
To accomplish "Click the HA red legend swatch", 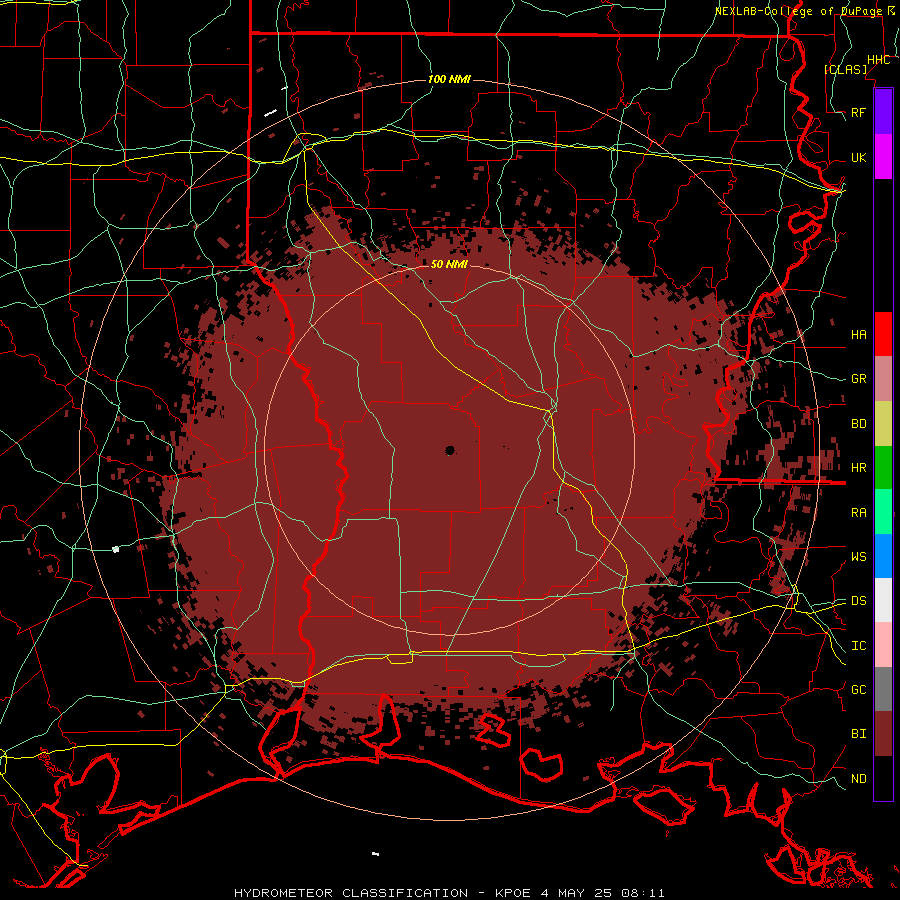I will 883,334.
